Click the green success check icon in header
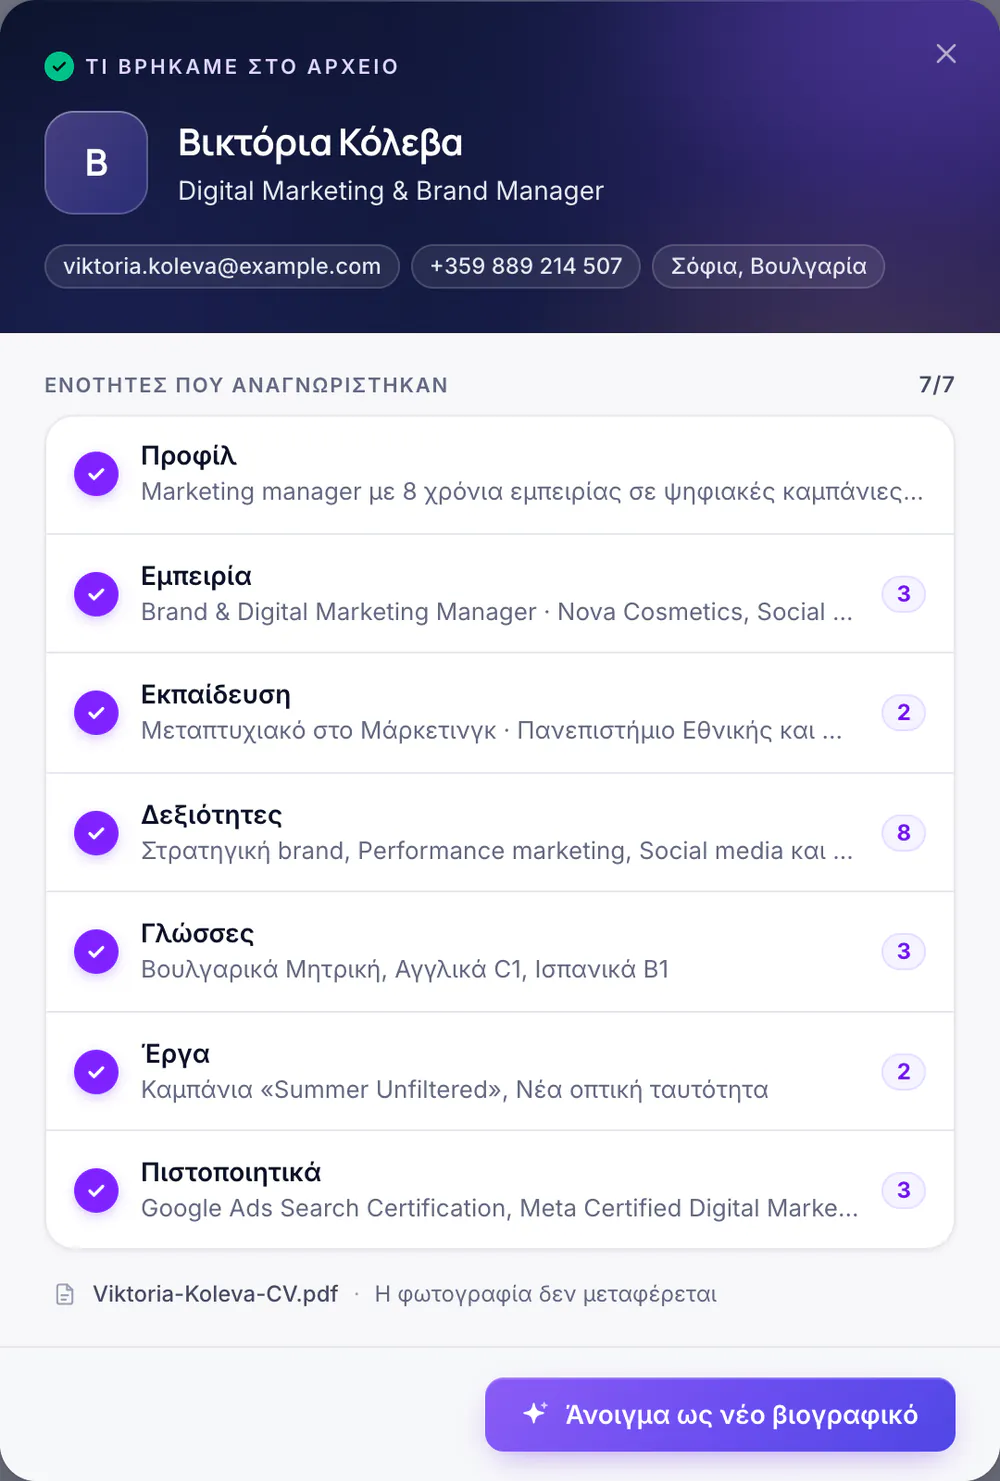Screen dimensions: 1000x1481 (59, 67)
